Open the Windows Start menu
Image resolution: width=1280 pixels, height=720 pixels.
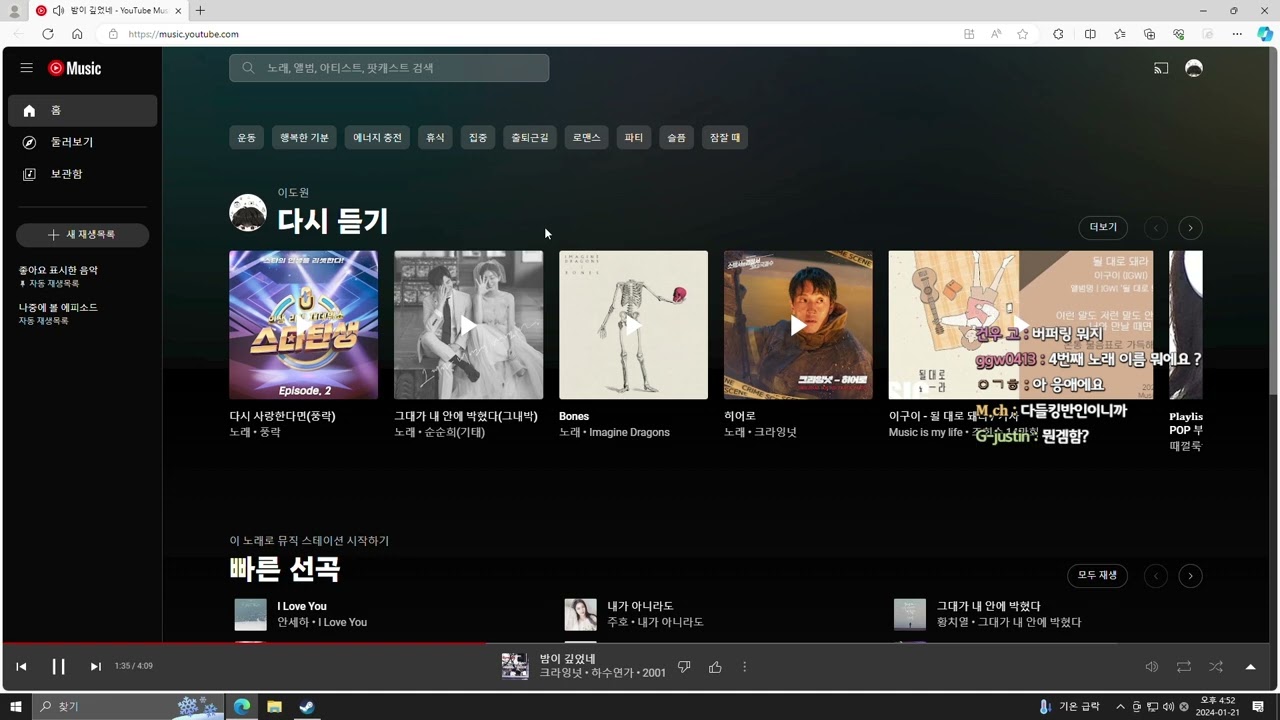pos(16,707)
